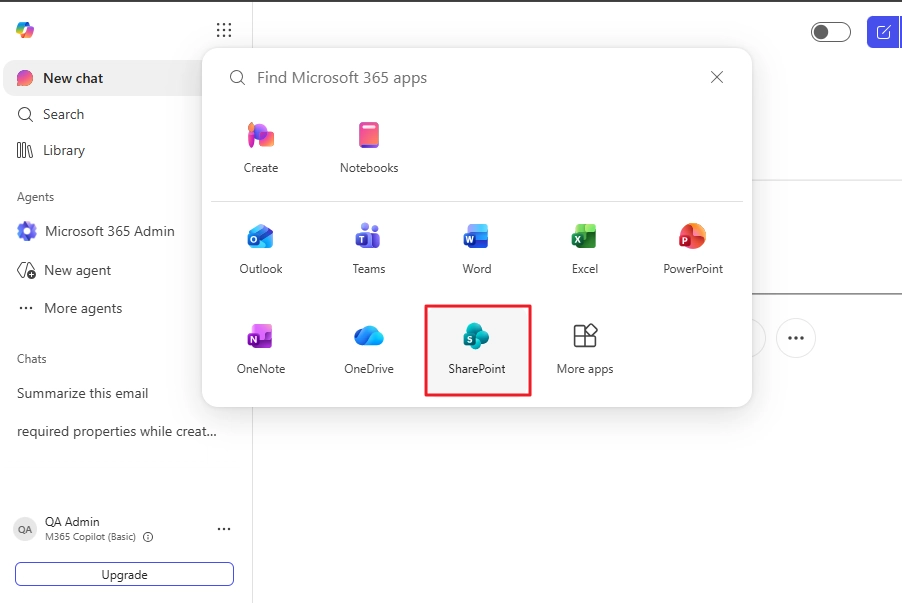The width and height of the screenshot is (902, 603).
Task: Open More apps in the launcher
Action: pyautogui.click(x=584, y=350)
